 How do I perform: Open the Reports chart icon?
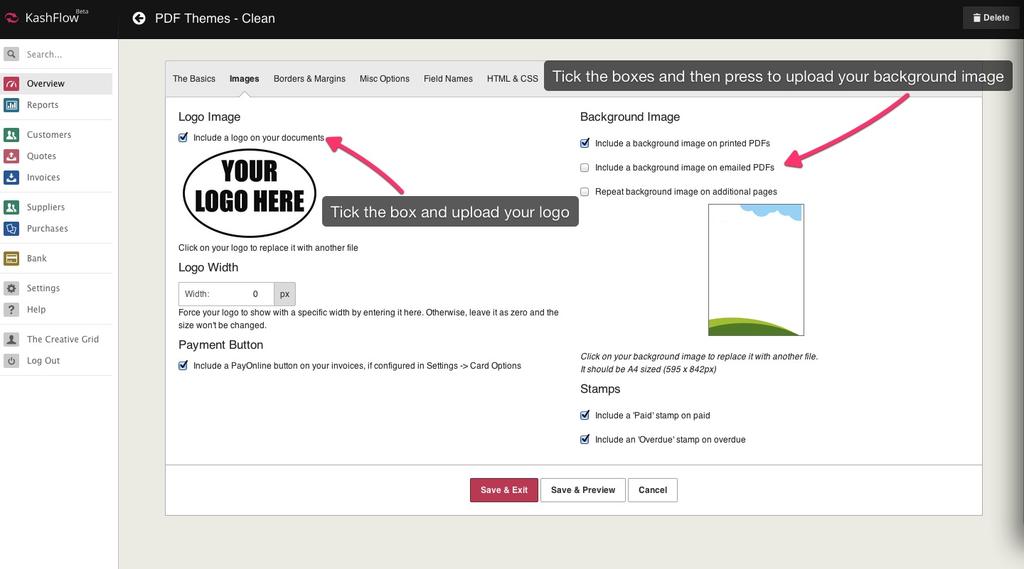tap(12, 105)
